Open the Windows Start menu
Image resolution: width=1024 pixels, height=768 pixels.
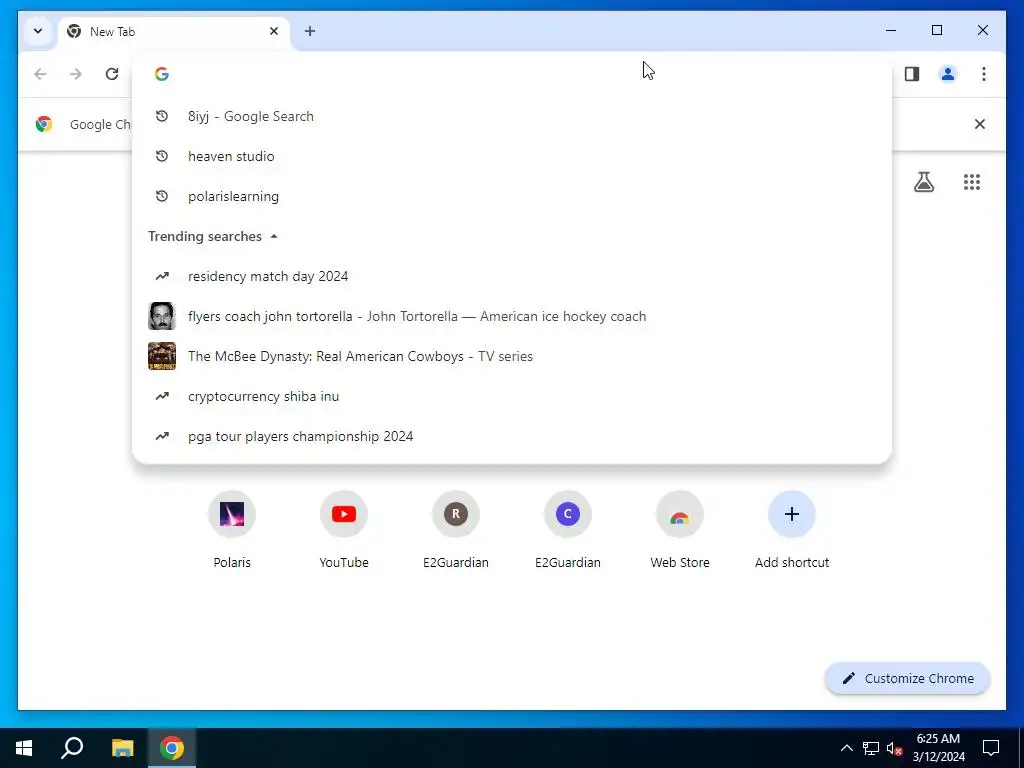(x=24, y=748)
